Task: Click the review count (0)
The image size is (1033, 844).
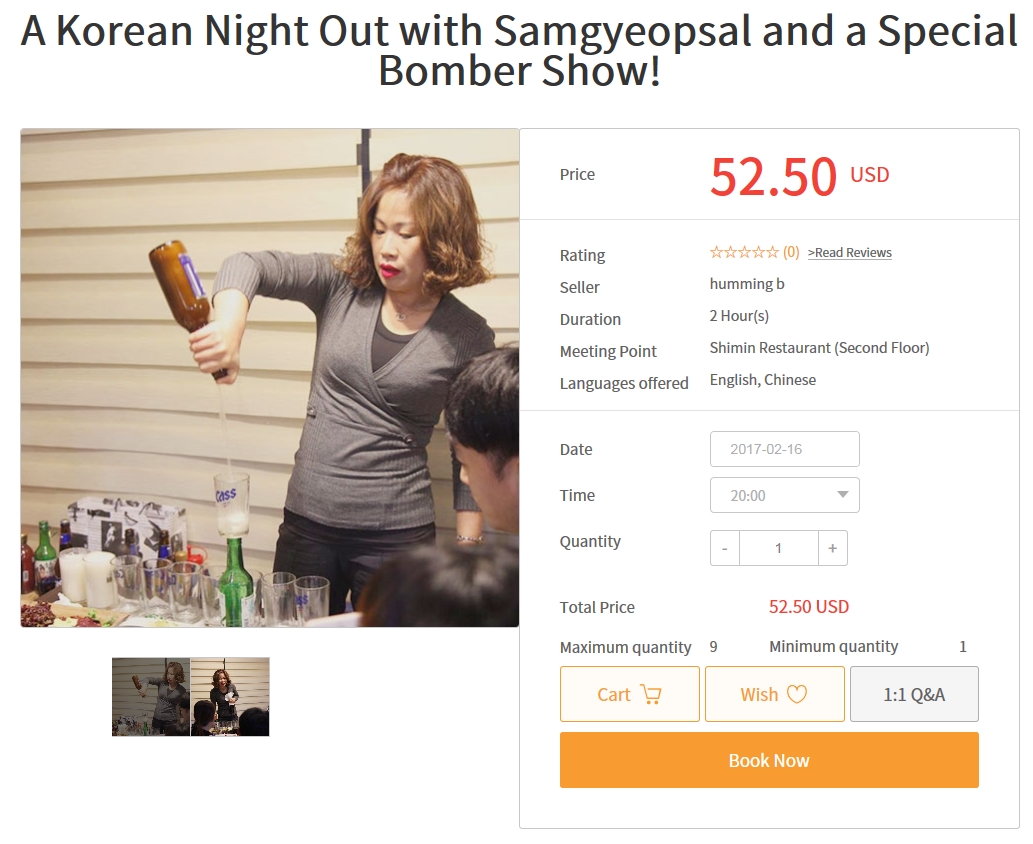Action: point(791,253)
